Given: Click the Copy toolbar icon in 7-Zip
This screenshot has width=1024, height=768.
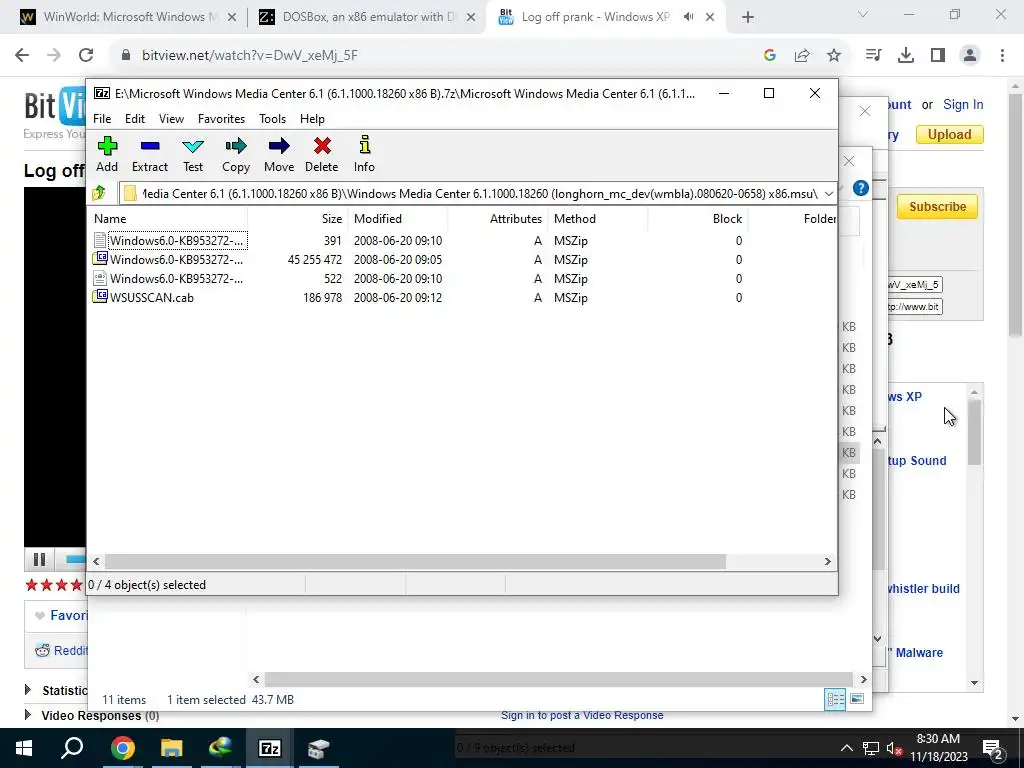Looking at the screenshot, I should coord(236,154).
